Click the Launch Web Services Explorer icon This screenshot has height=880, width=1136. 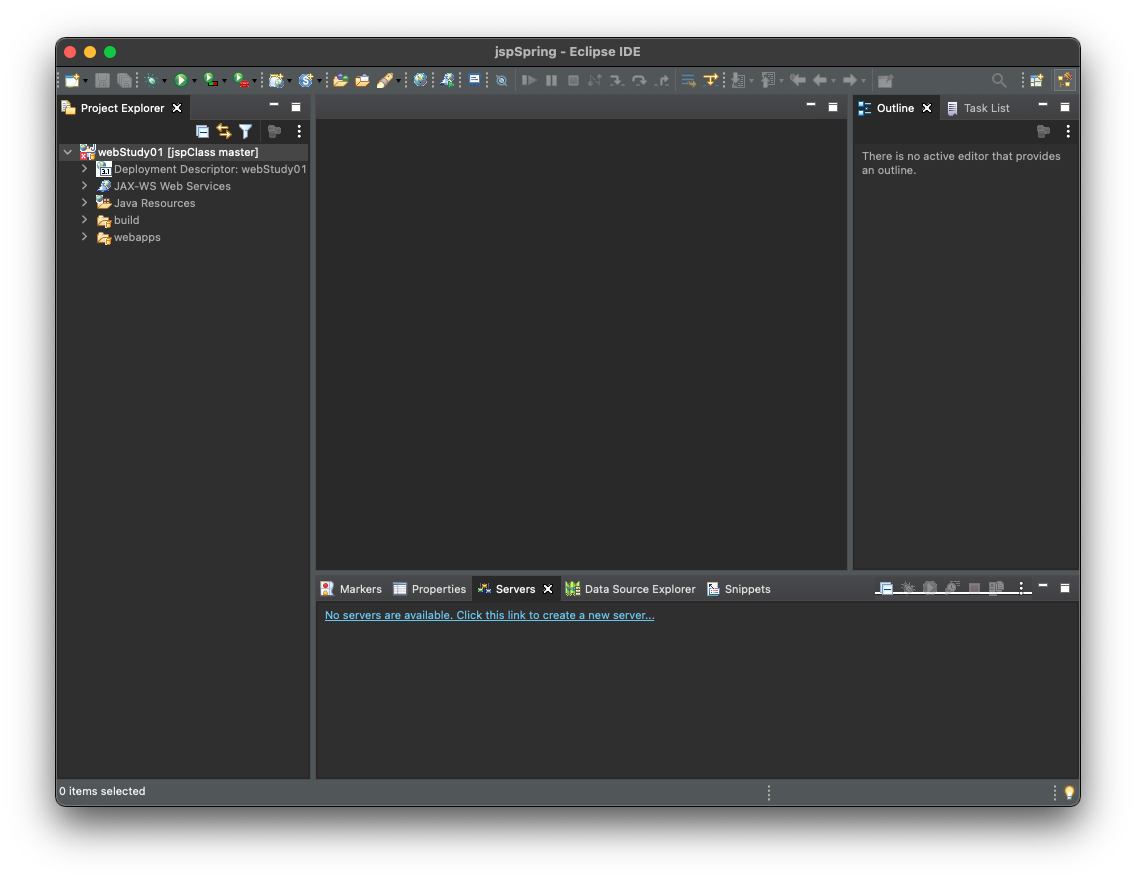tap(448, 80)
